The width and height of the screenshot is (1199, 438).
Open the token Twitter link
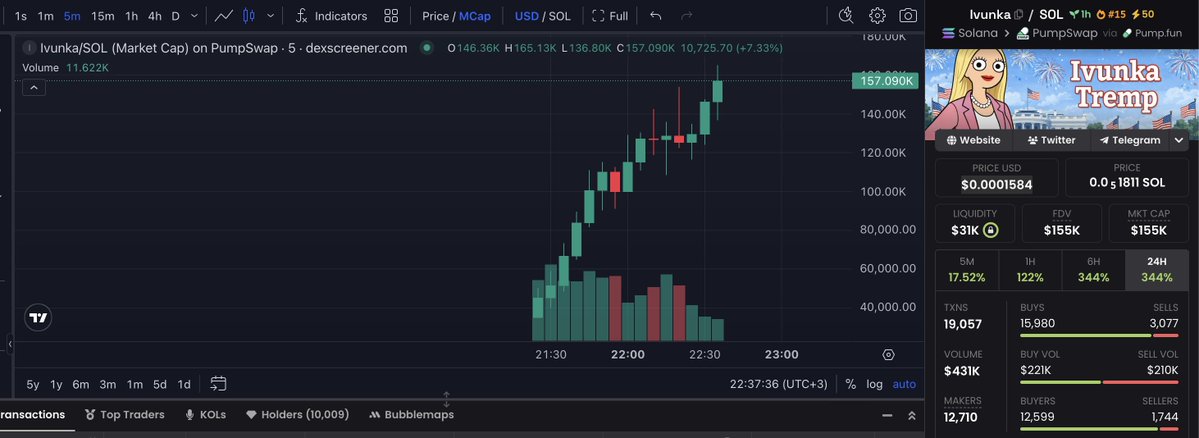1051,140
